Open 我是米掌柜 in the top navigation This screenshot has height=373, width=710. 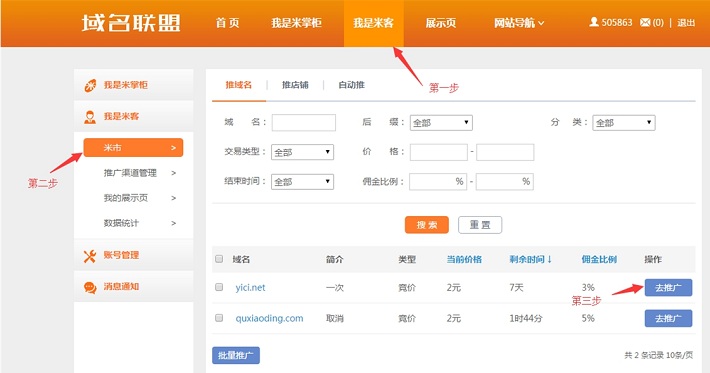296,23
